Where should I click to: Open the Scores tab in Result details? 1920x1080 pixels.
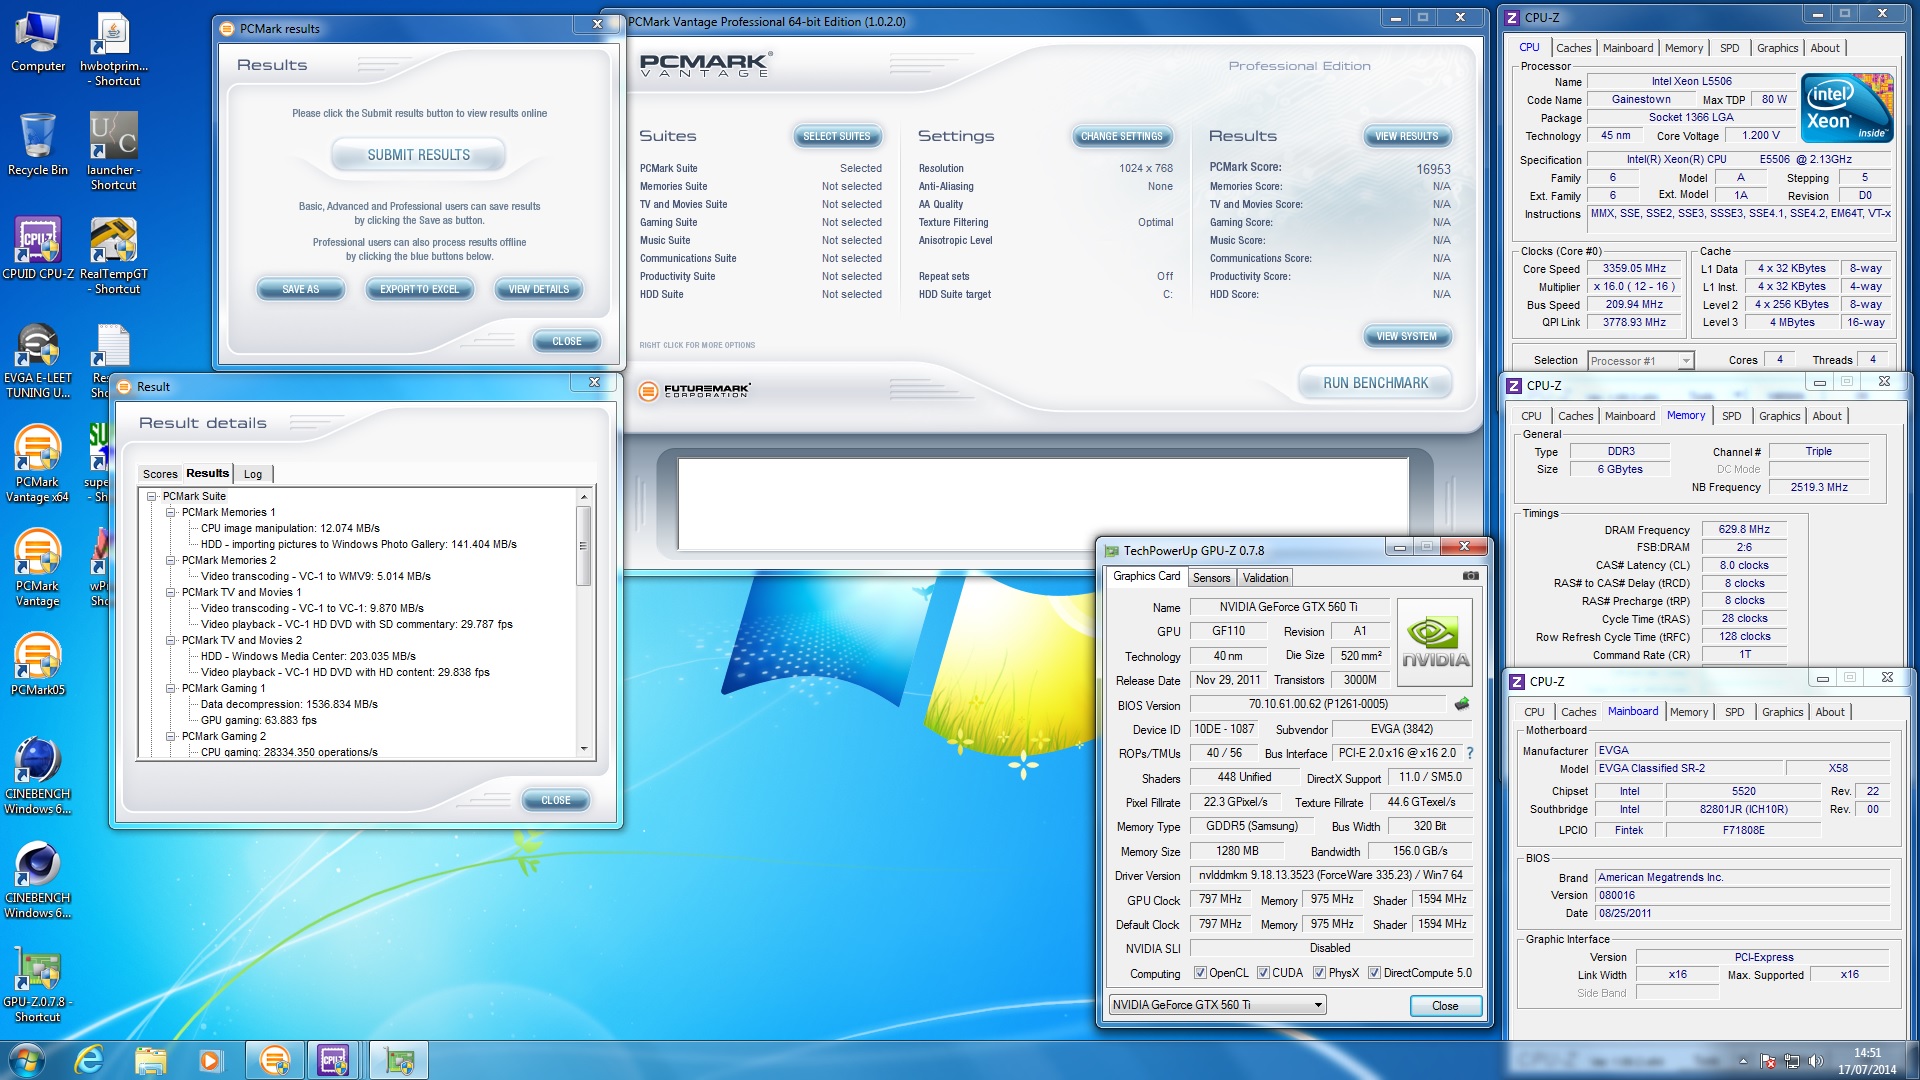pos(160,474)
